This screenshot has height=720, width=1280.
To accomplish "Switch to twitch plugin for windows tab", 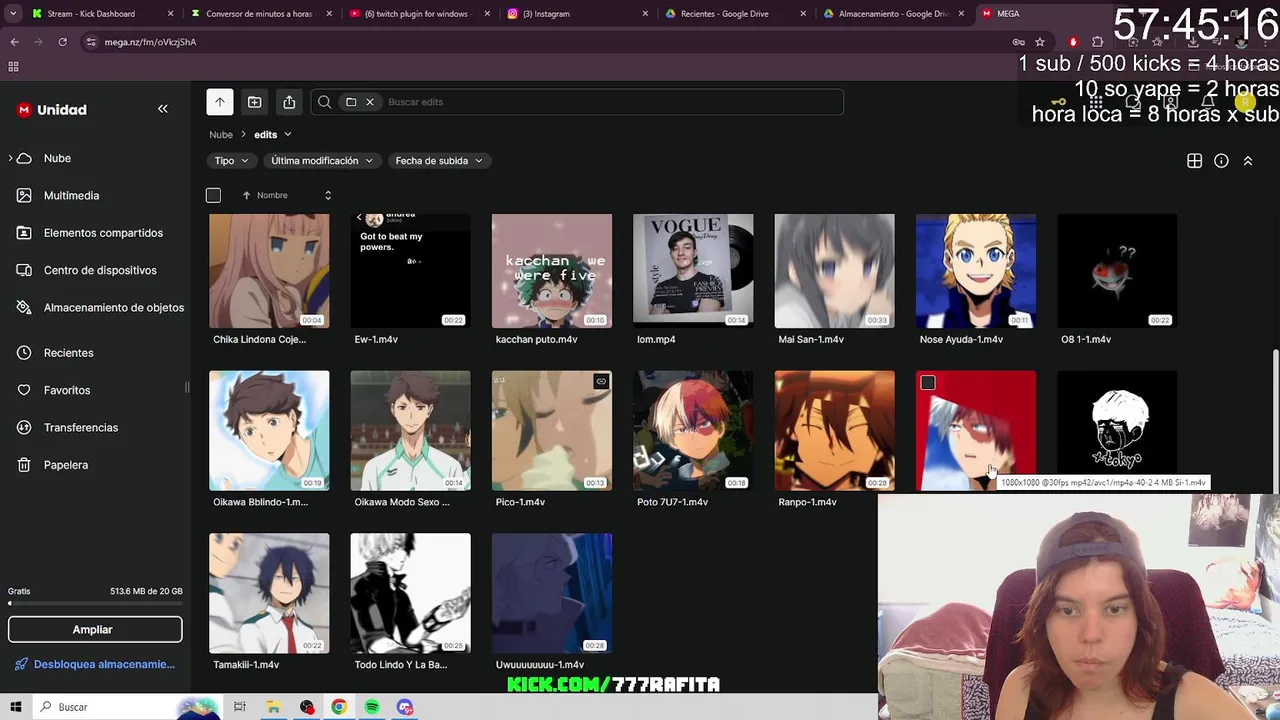I will [417, 14].
